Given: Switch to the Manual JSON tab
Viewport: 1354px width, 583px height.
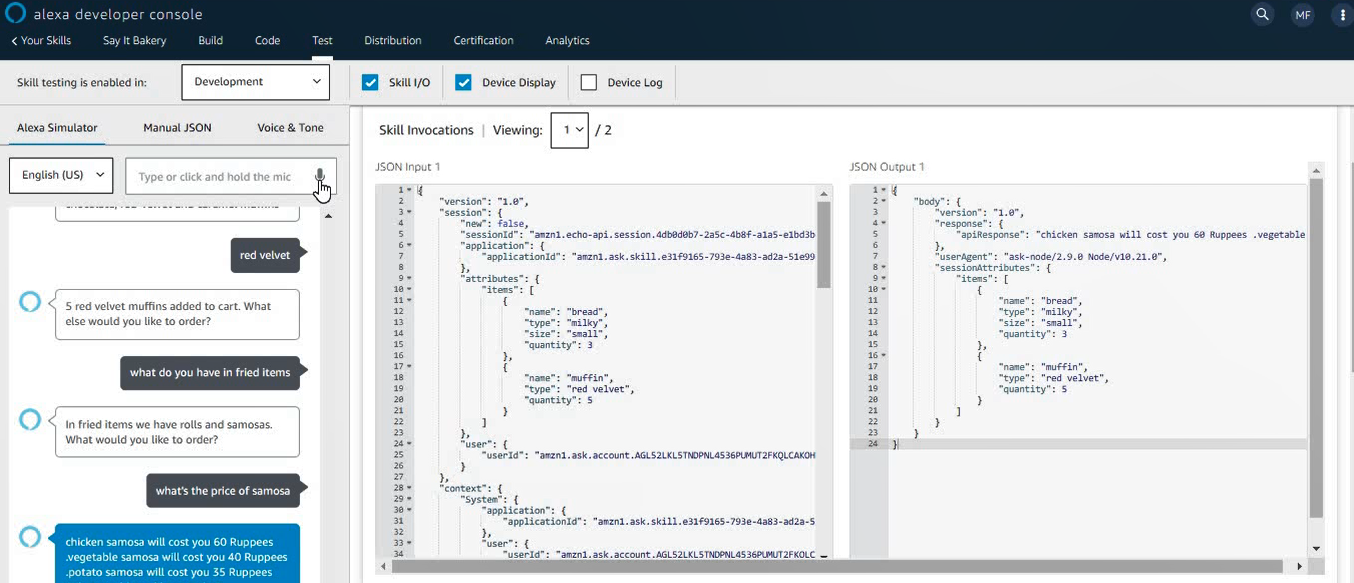Looking at the screenshot, I should (x=177, y=128).
